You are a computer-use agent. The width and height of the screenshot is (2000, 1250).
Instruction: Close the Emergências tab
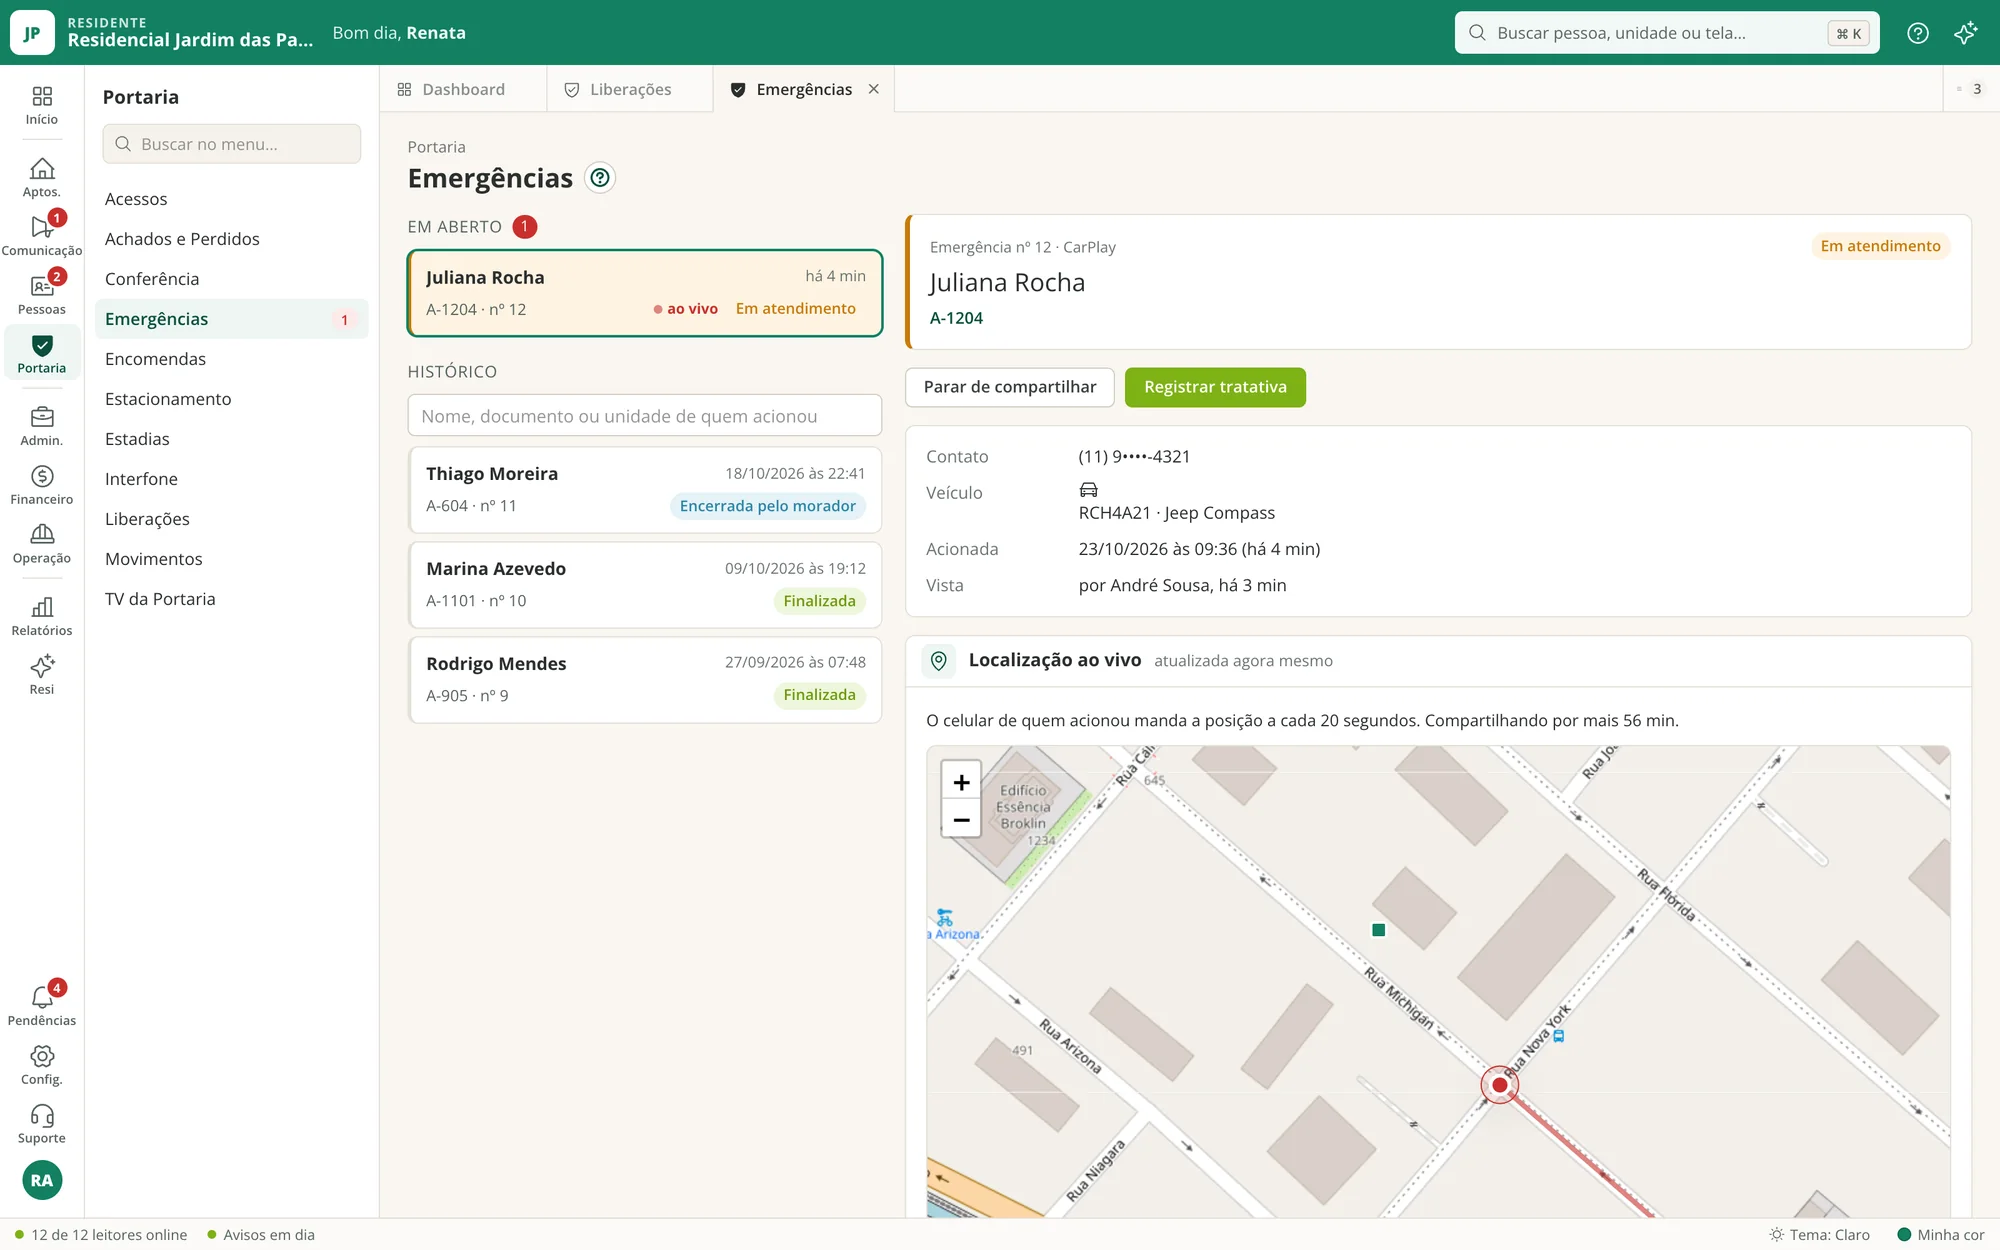[874, 89]
